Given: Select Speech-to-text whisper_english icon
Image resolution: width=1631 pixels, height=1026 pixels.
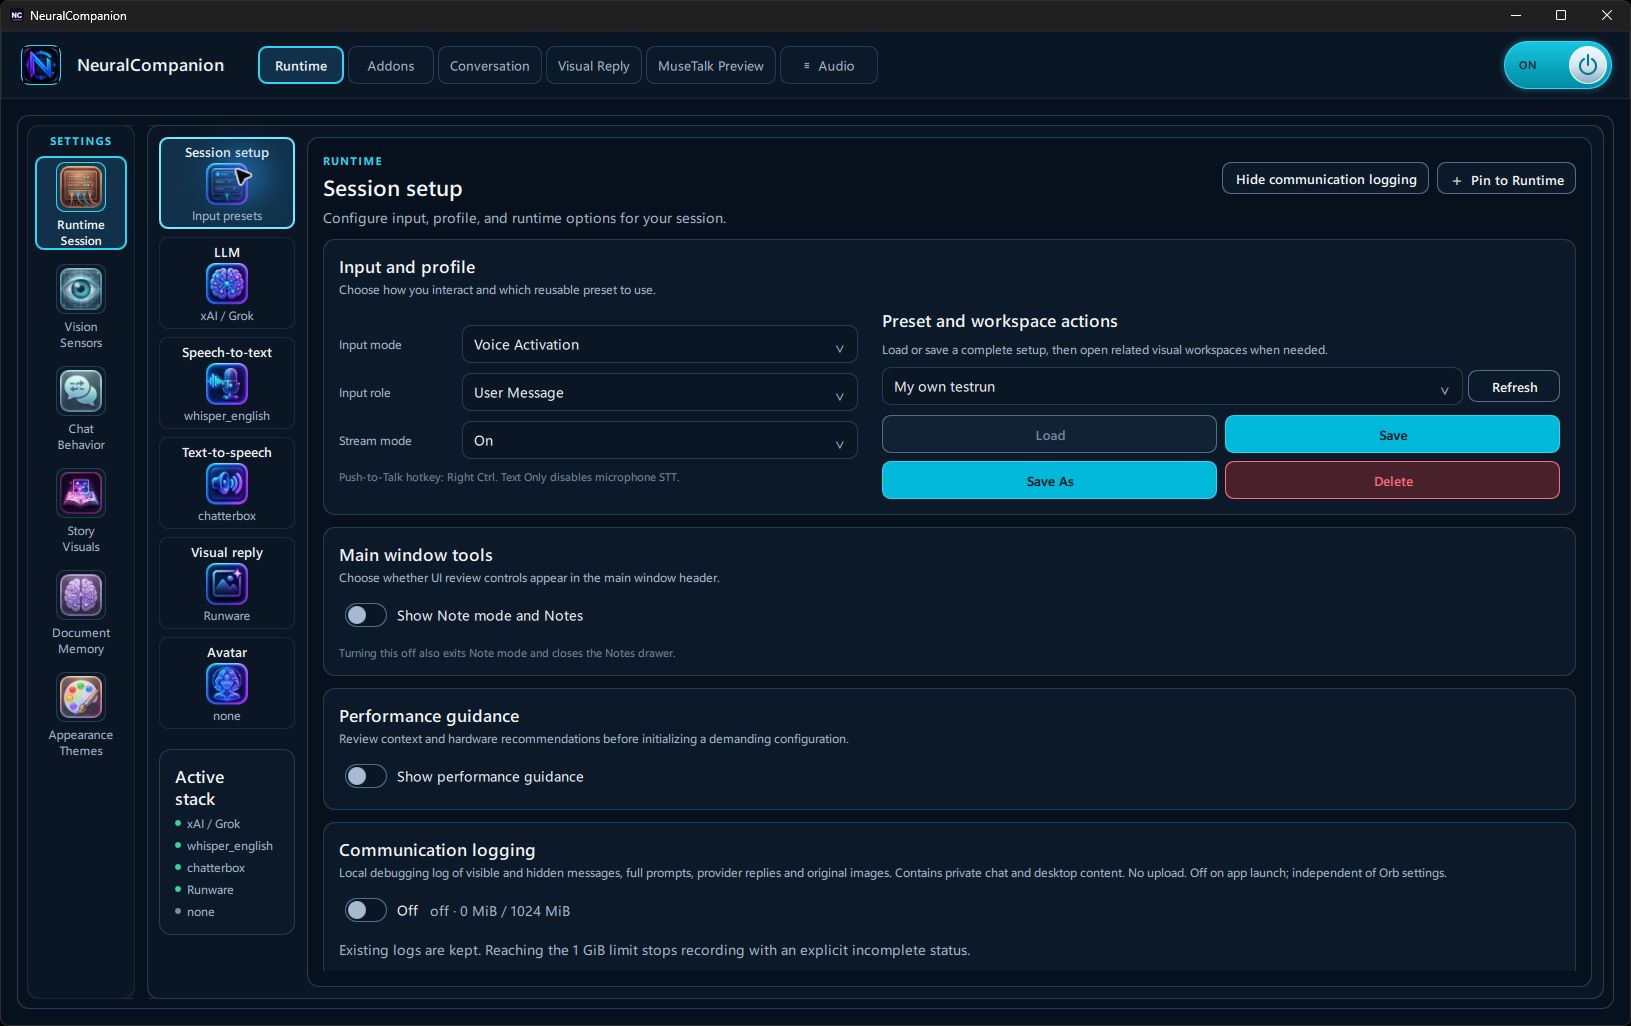Looking at the screenshot, I should [227, 384].
